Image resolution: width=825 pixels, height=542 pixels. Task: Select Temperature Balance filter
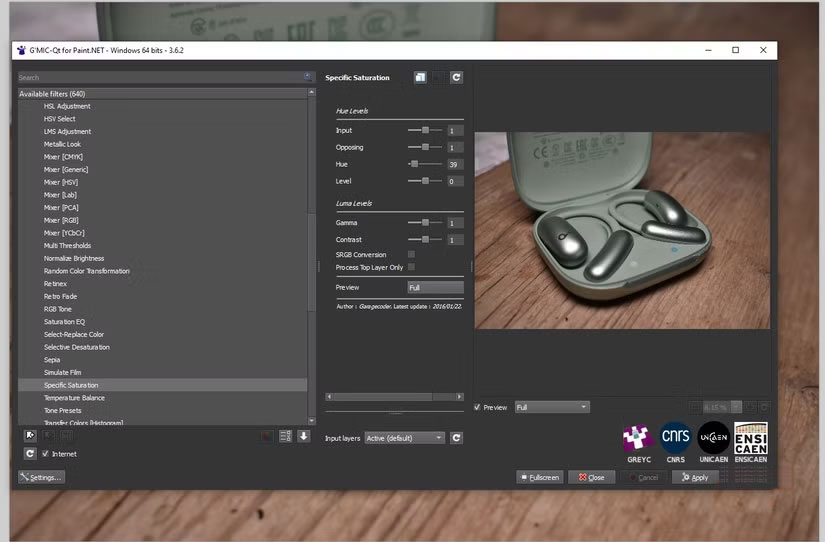(x=73, y=398)
